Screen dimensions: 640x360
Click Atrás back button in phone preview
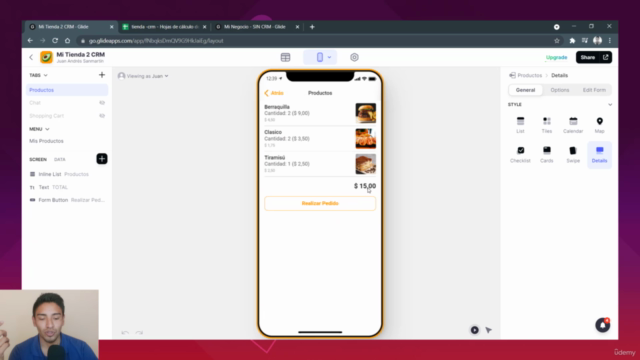[x=274, y=93]
